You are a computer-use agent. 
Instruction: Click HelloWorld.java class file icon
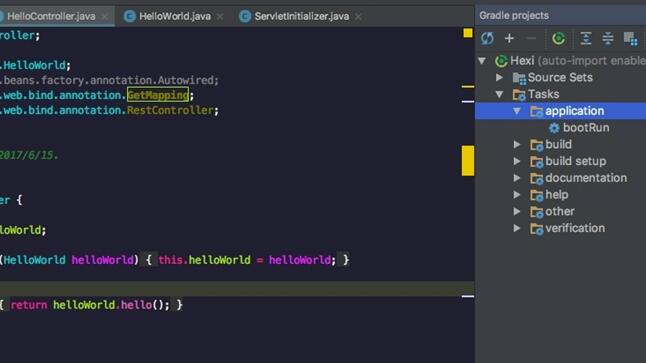[130, 16]
